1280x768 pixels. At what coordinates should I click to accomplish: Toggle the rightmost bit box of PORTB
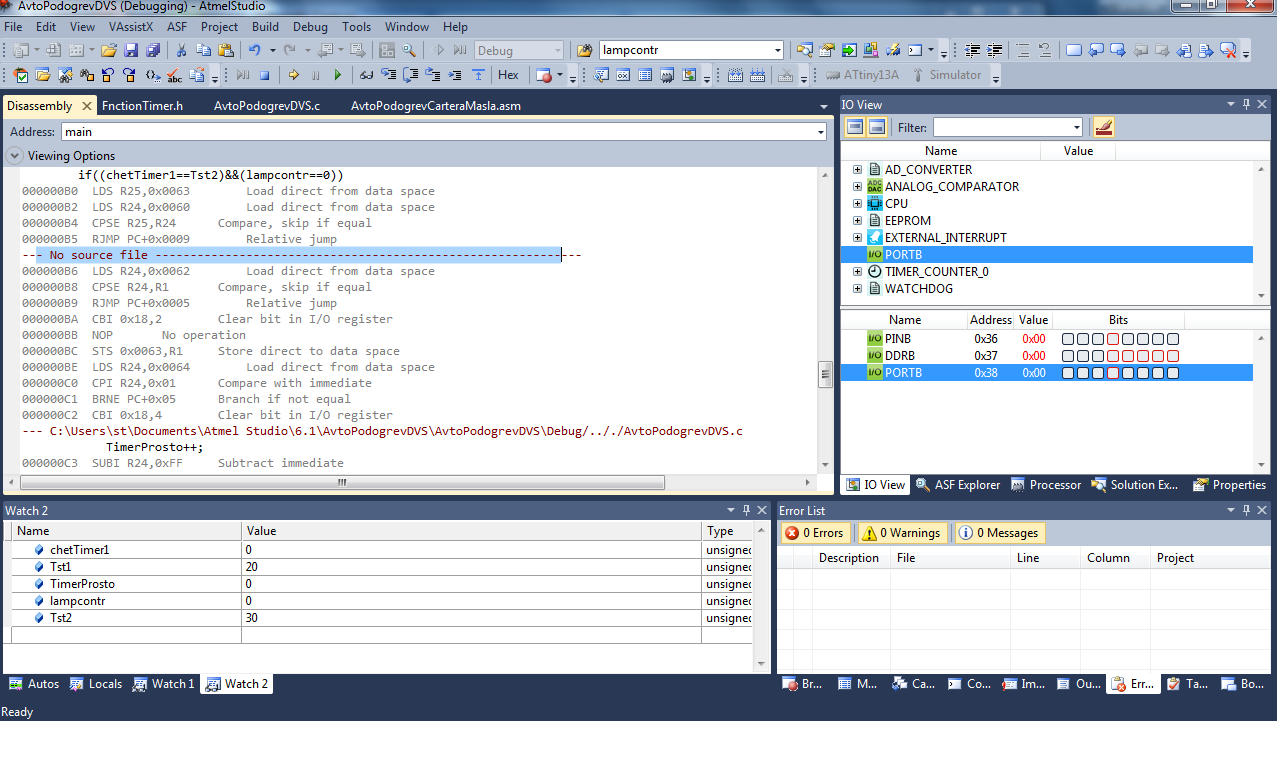point(1173,373)
